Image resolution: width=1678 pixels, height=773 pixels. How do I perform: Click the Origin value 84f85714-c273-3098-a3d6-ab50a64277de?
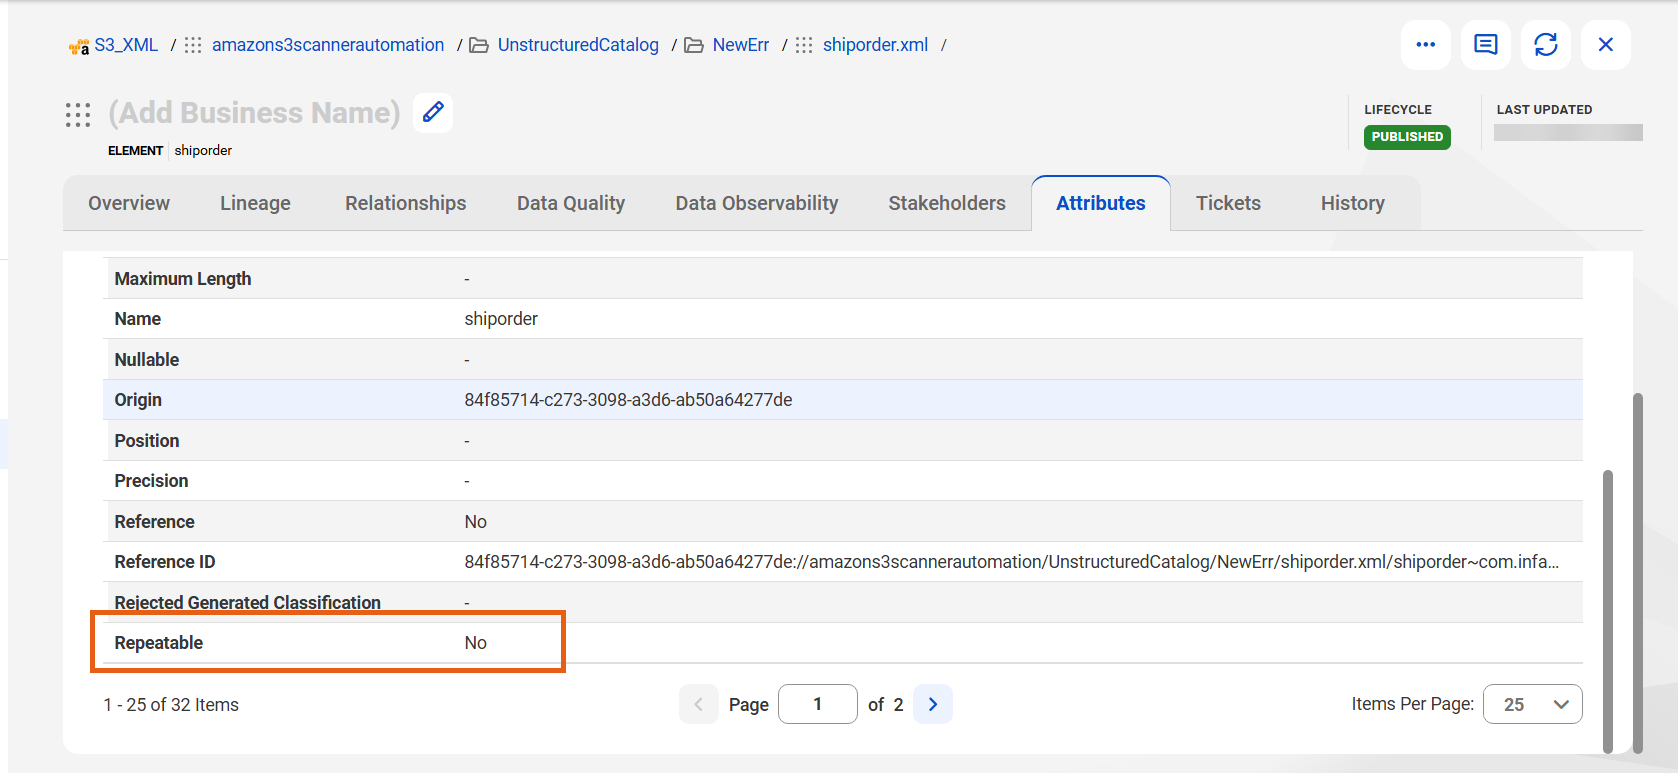click(x=628, y=400)
